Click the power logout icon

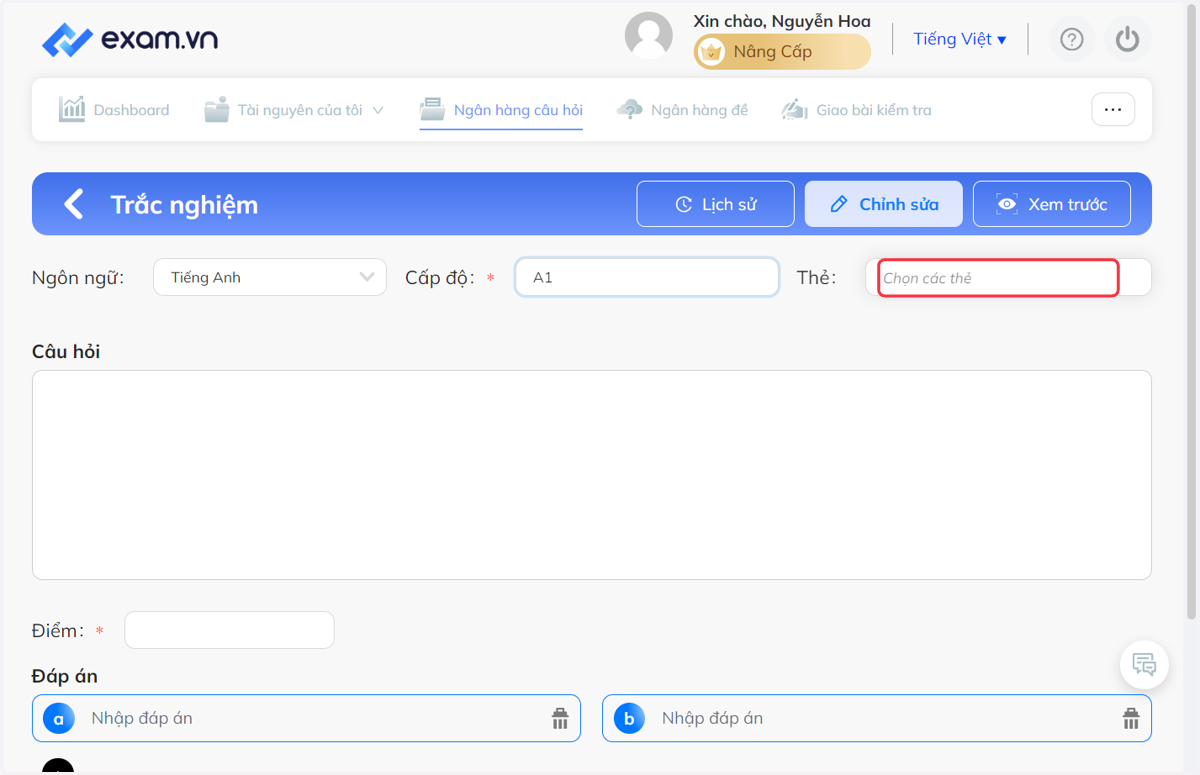(x=1128, y=39)
